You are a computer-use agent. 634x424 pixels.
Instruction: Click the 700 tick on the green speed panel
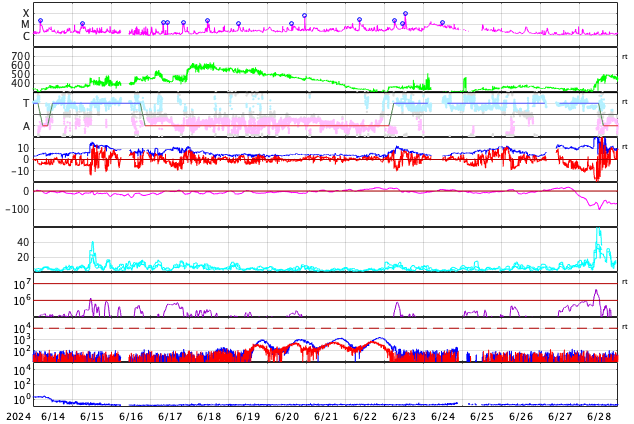click(x=21, y=56)
